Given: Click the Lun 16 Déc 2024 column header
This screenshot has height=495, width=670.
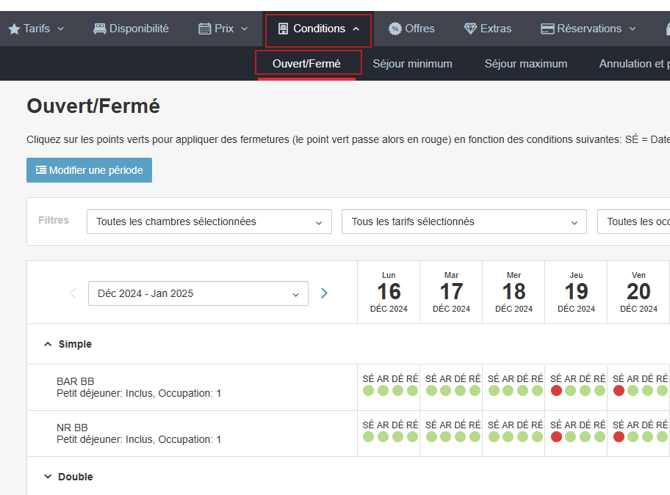Looking at the screenshot, I should [389, 292].
